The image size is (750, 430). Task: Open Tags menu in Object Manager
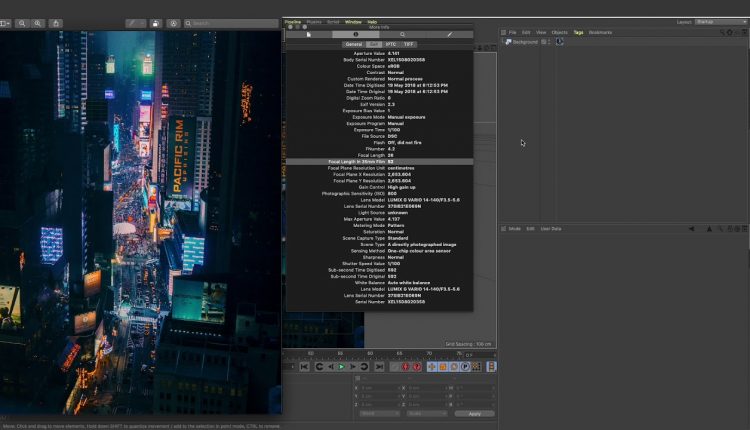click(x=578, y=33)
